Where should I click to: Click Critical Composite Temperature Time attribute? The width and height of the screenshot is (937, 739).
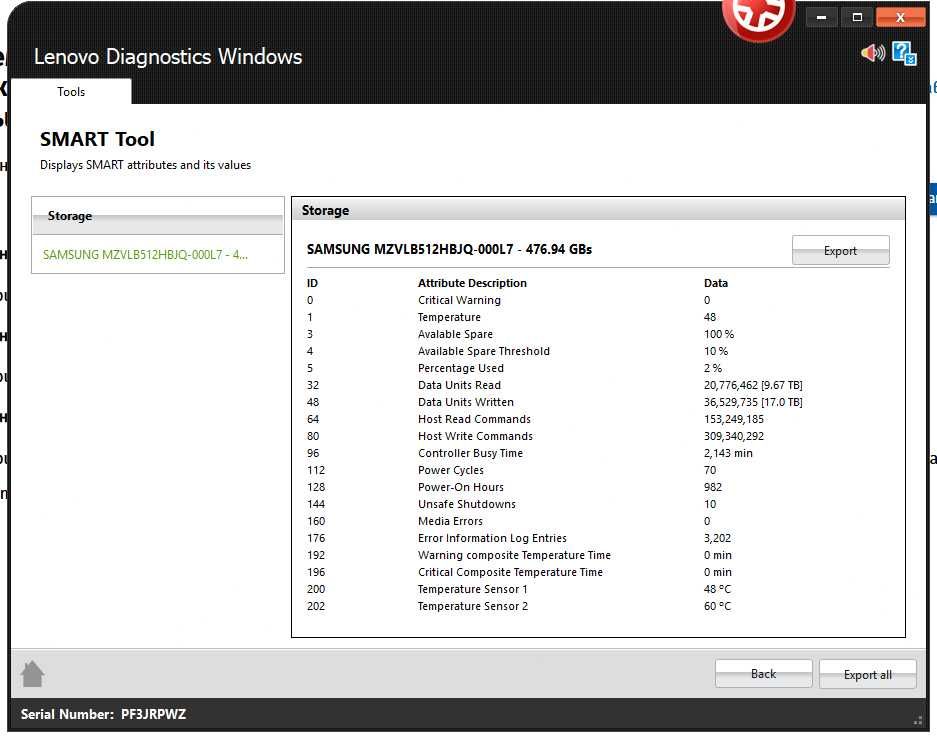510,572
